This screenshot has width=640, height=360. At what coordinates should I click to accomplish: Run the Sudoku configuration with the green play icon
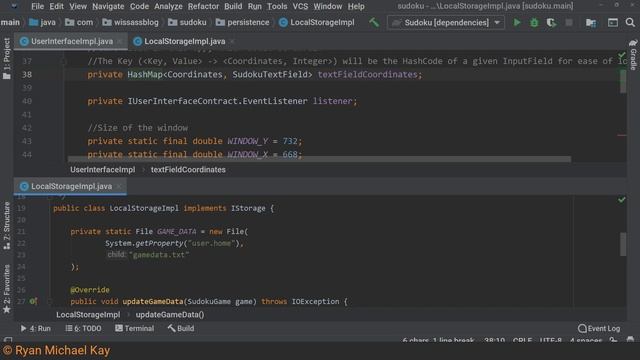click(x=517, y=22)
